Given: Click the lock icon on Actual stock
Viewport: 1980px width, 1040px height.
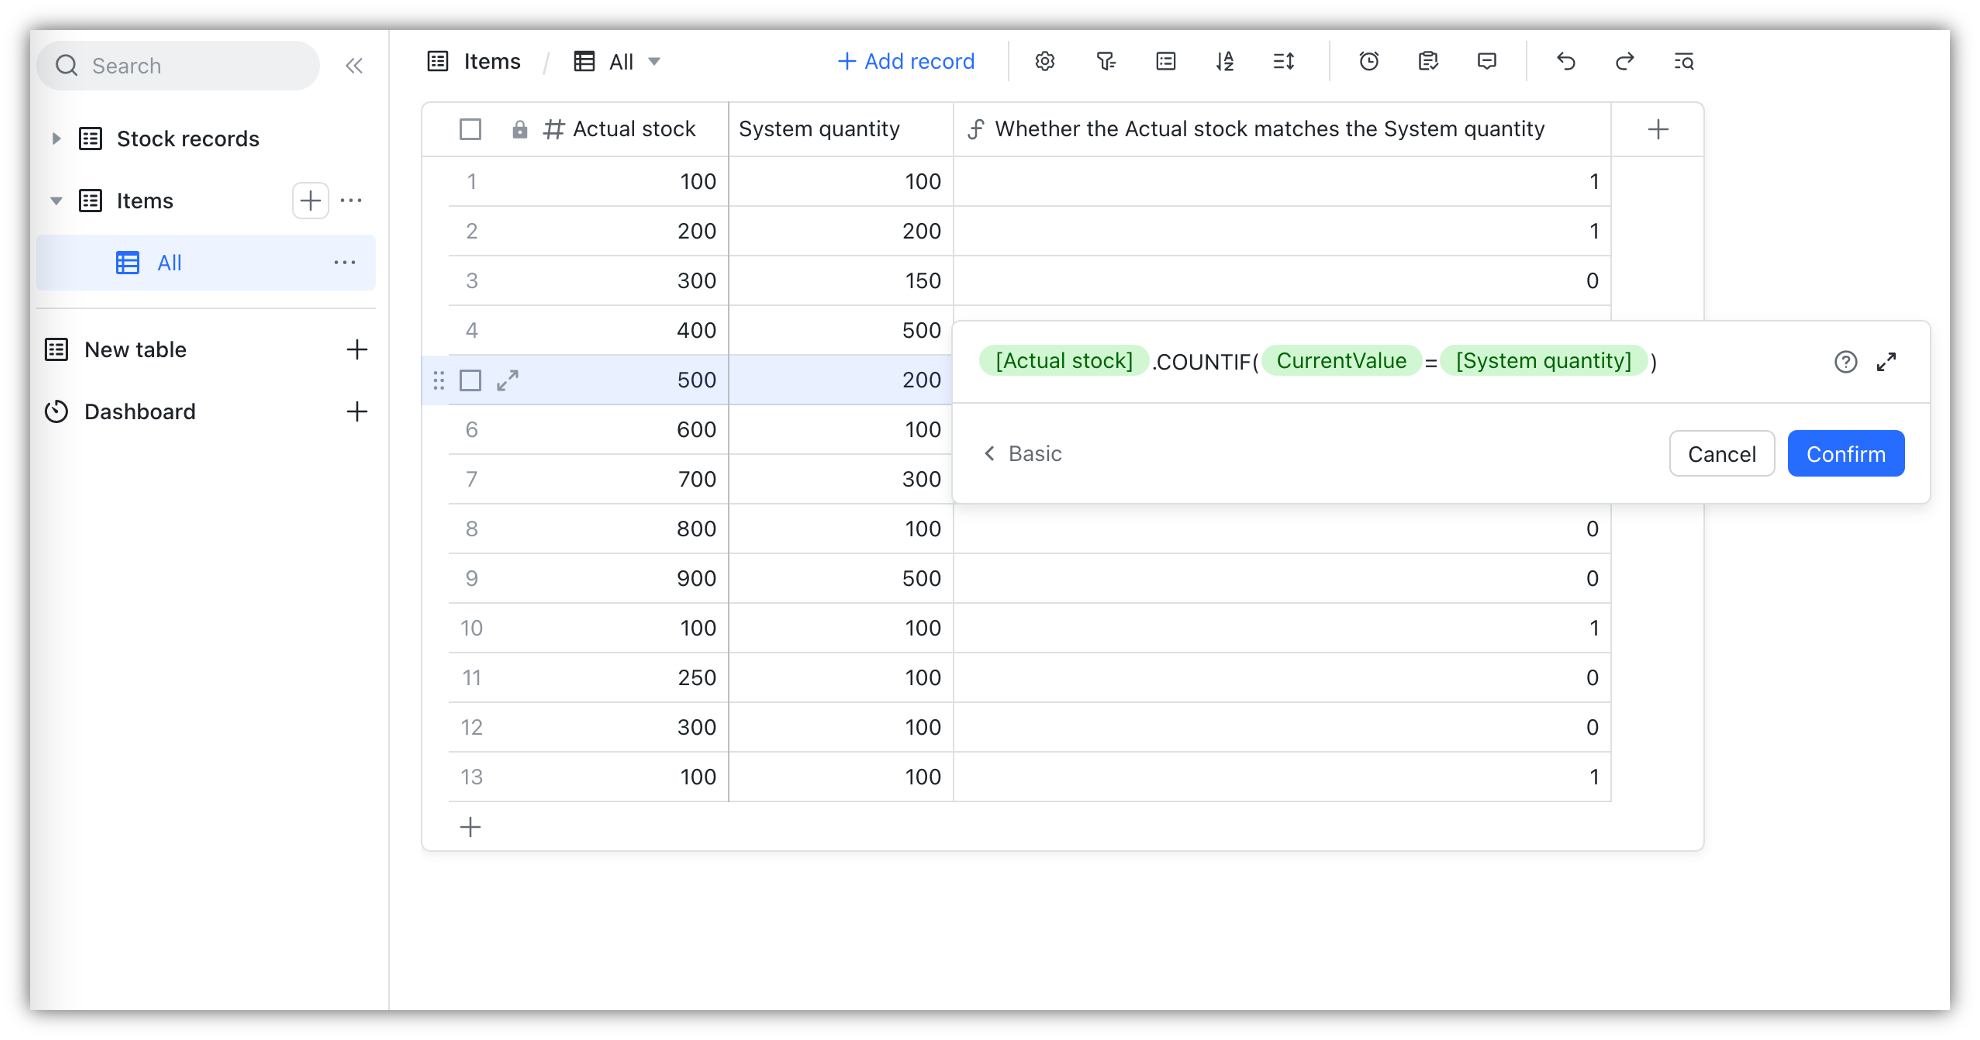Looking at the screenshot, I should click(520, 130).
